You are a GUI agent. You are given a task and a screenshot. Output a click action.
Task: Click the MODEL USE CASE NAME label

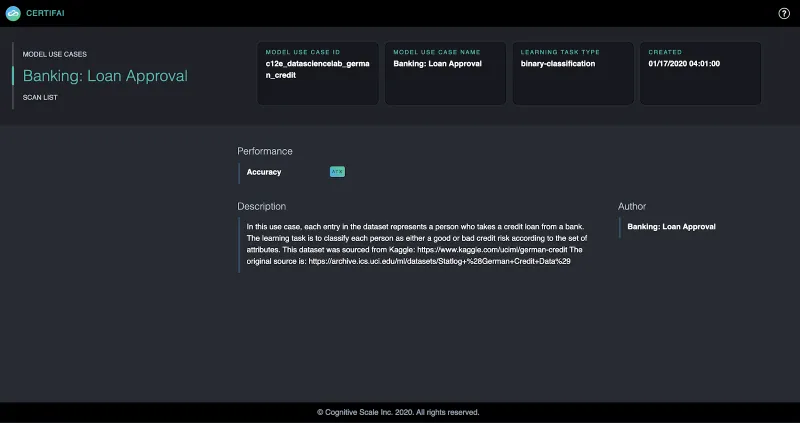click(437, 52)
